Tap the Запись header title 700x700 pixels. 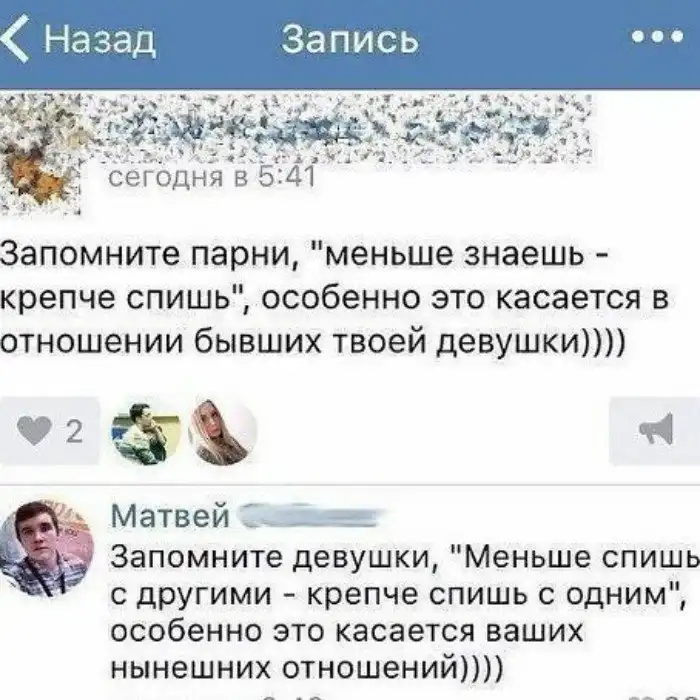coord(350,39)
